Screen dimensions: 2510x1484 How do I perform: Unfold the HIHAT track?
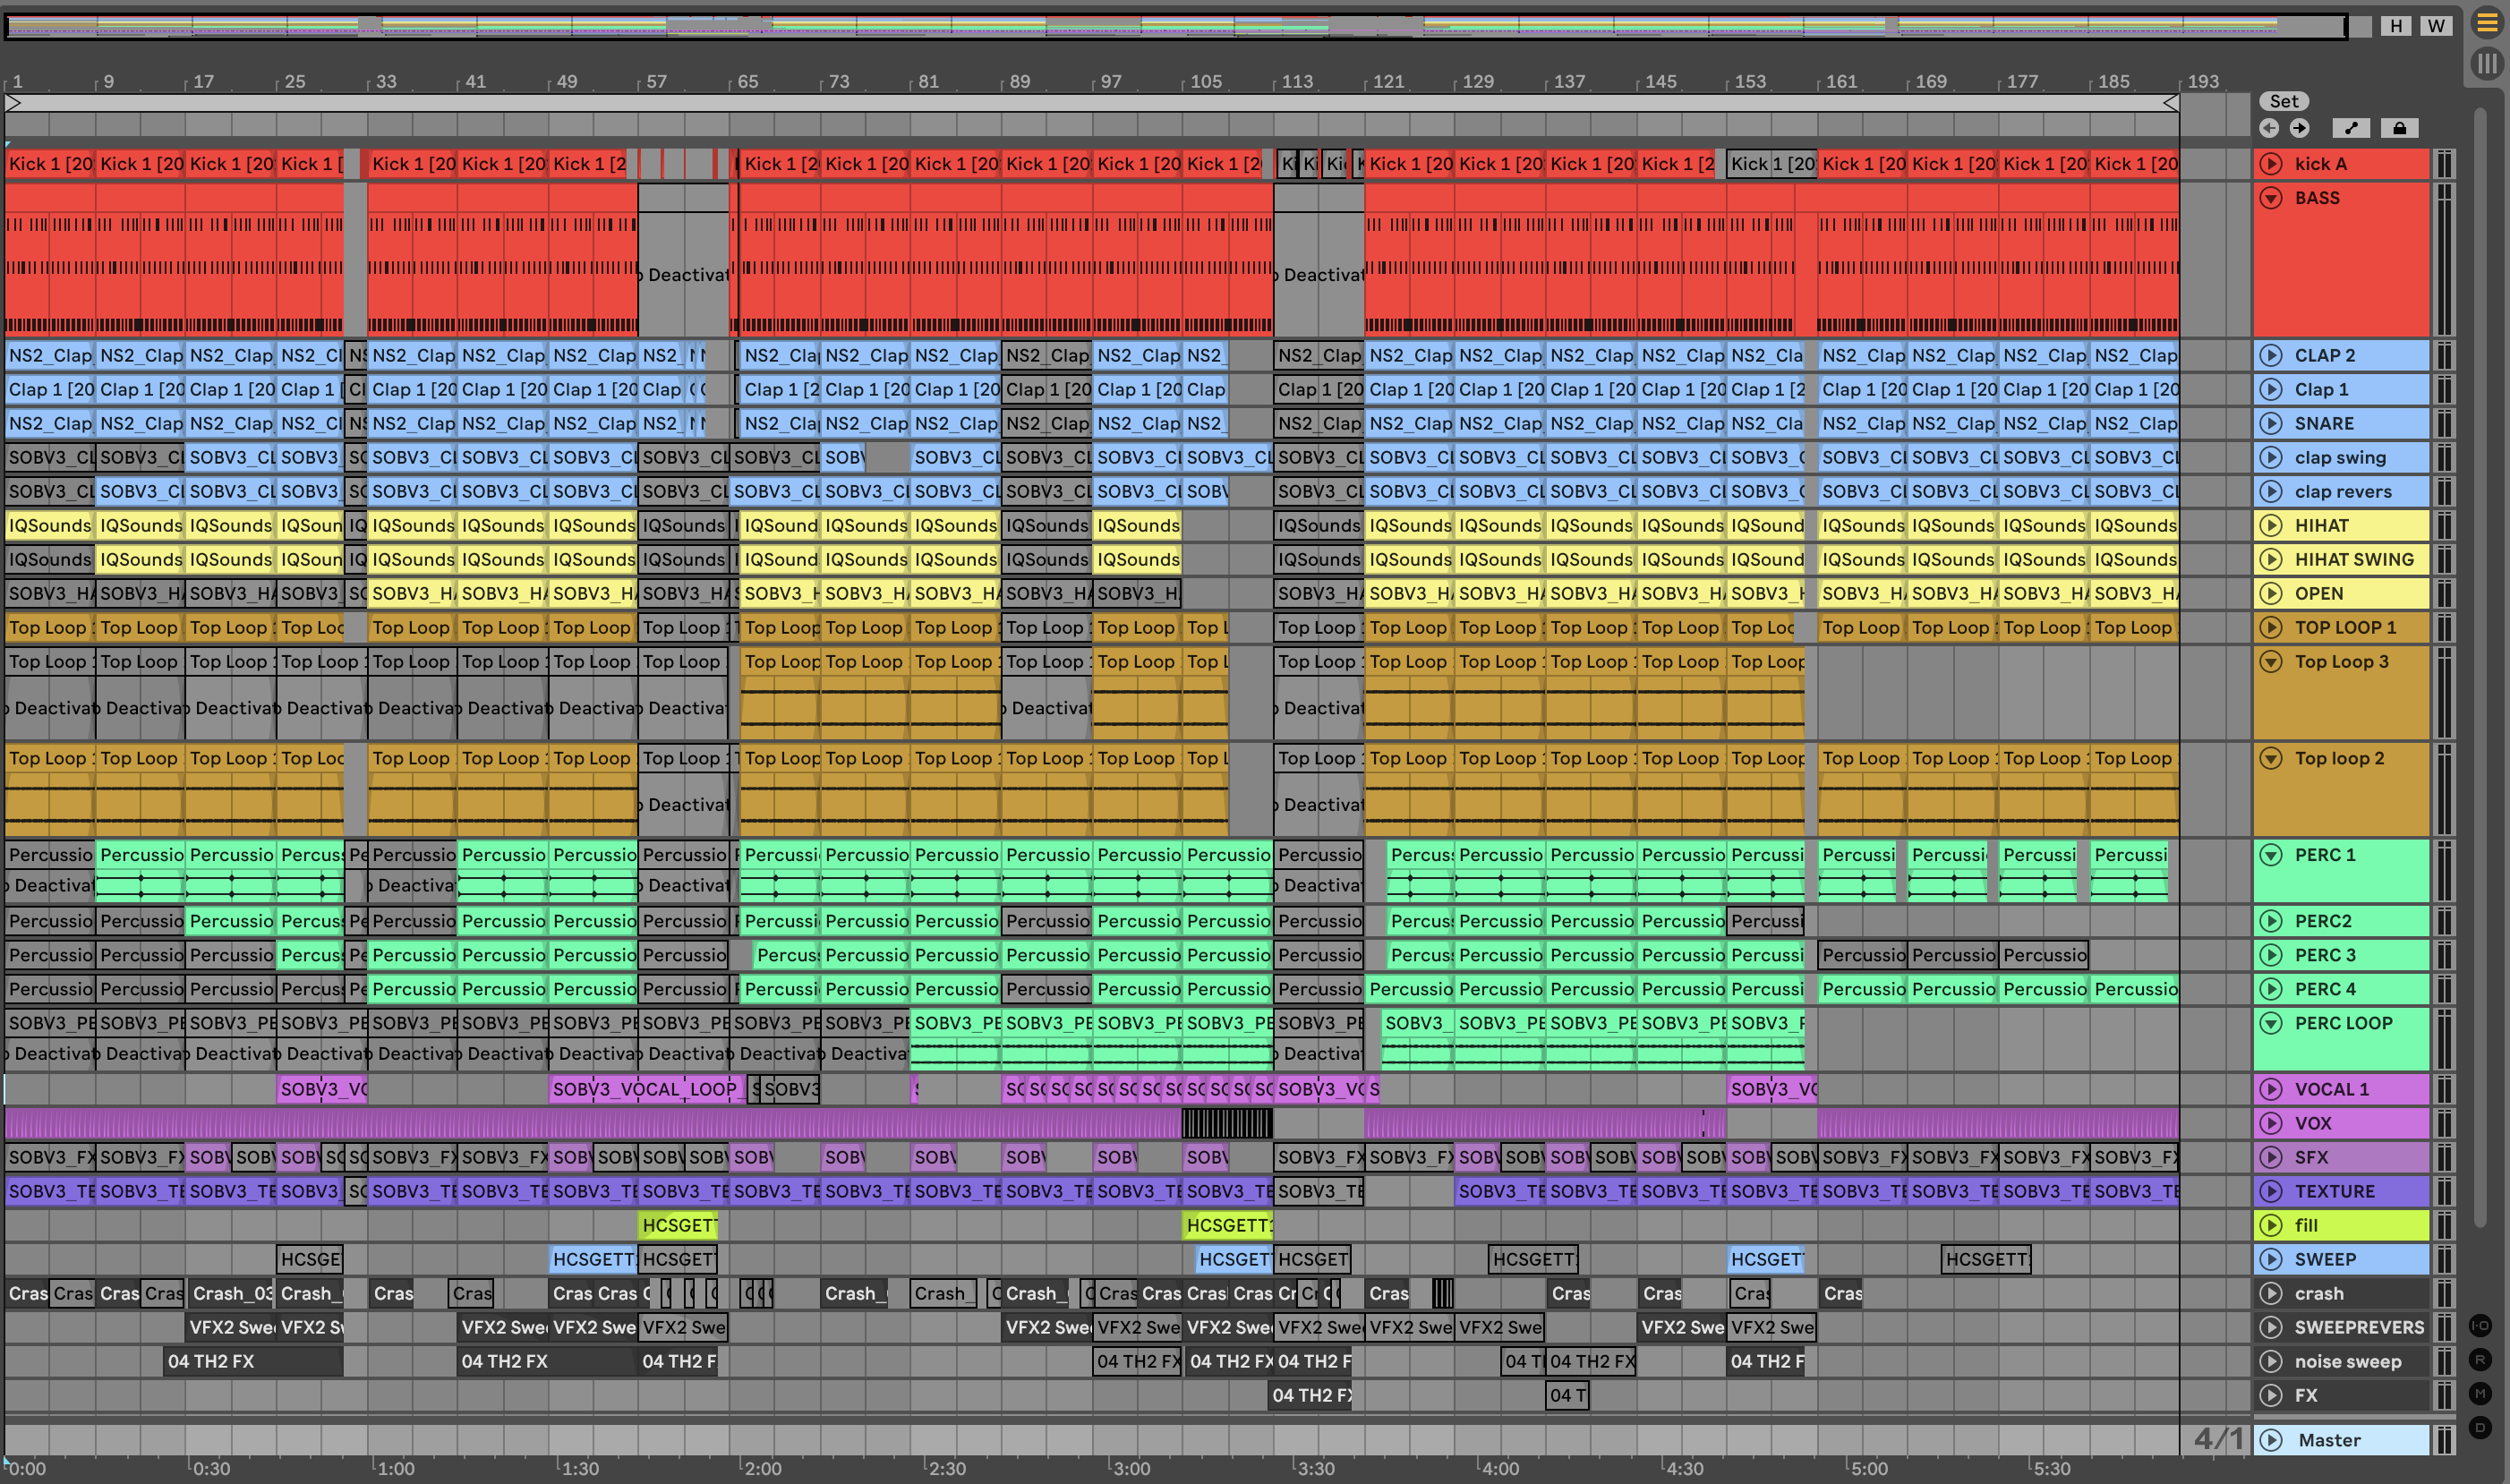click(x=2271, y=526)
